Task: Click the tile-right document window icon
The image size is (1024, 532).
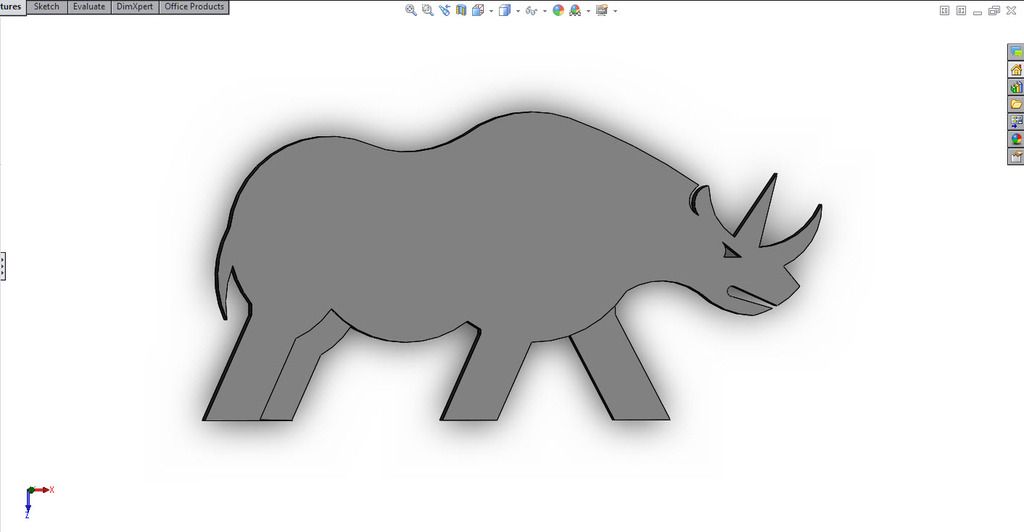Action: pos(961,10)
